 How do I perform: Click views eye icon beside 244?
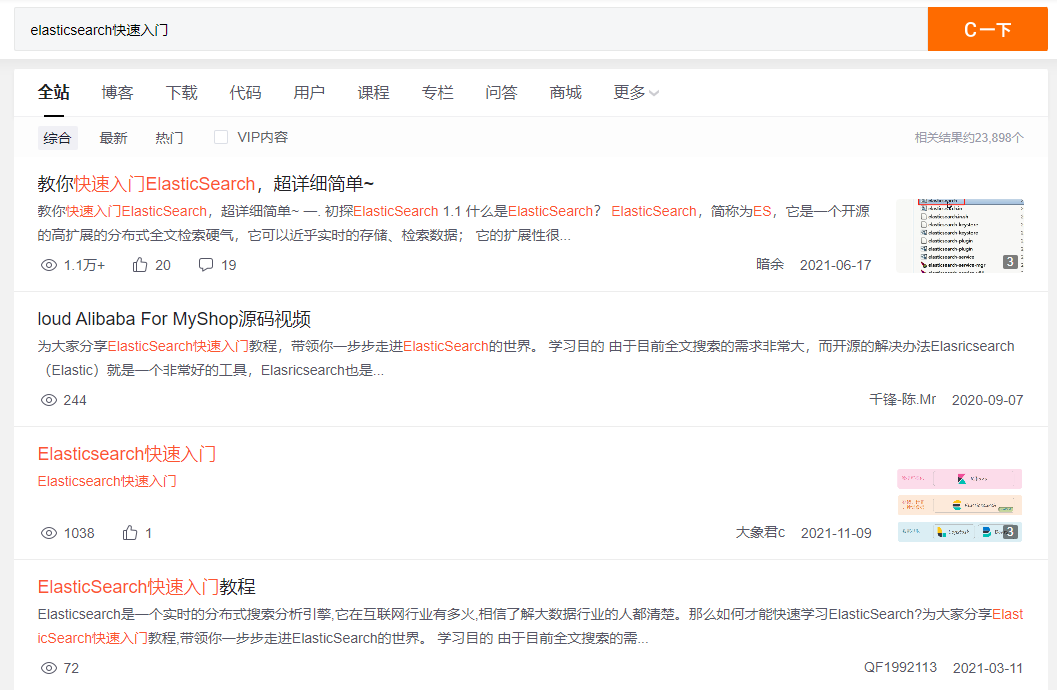(49, 400)
